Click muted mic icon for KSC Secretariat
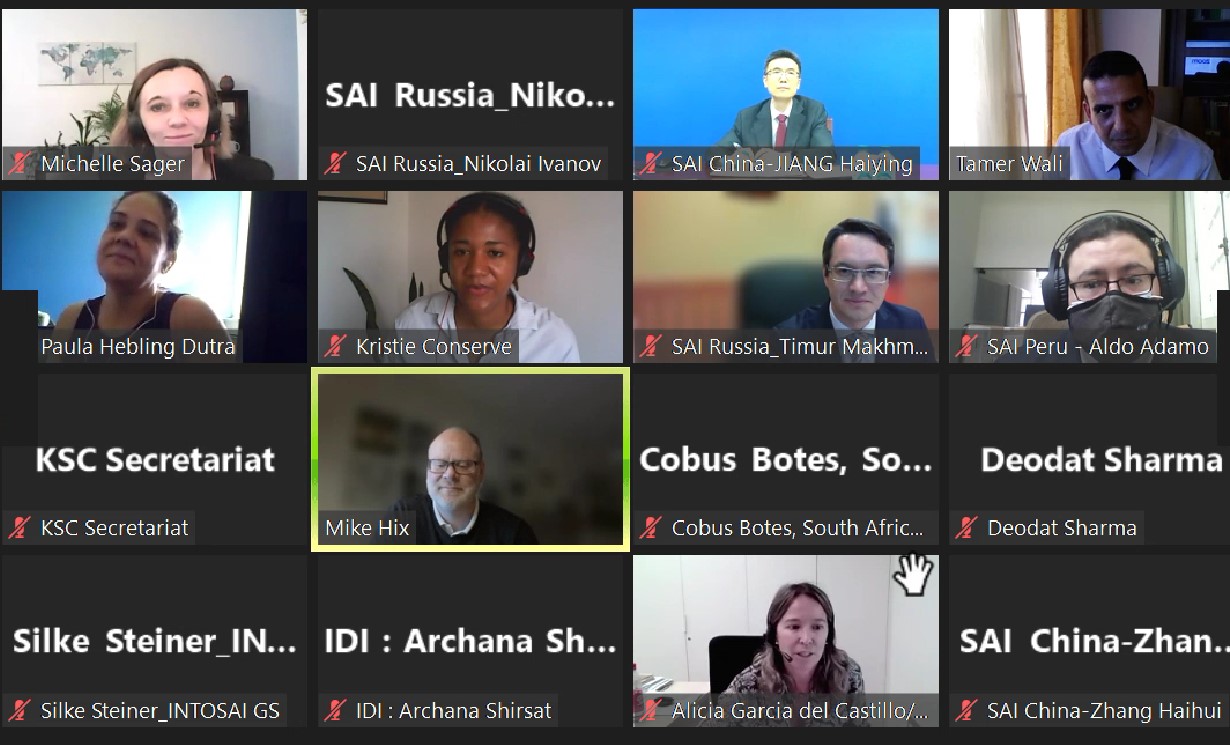Viewport: 1230px width, 745px height. (x=19, y=528)
